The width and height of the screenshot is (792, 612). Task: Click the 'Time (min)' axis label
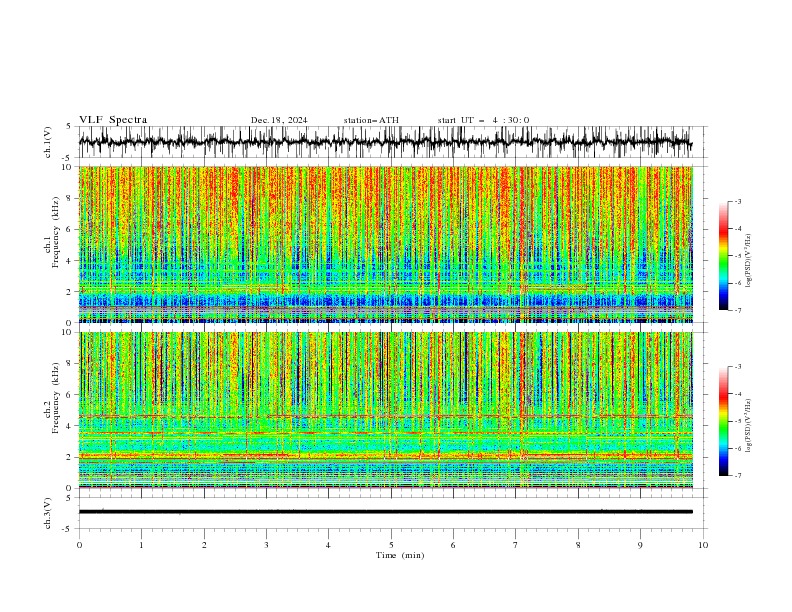point(400,555)
